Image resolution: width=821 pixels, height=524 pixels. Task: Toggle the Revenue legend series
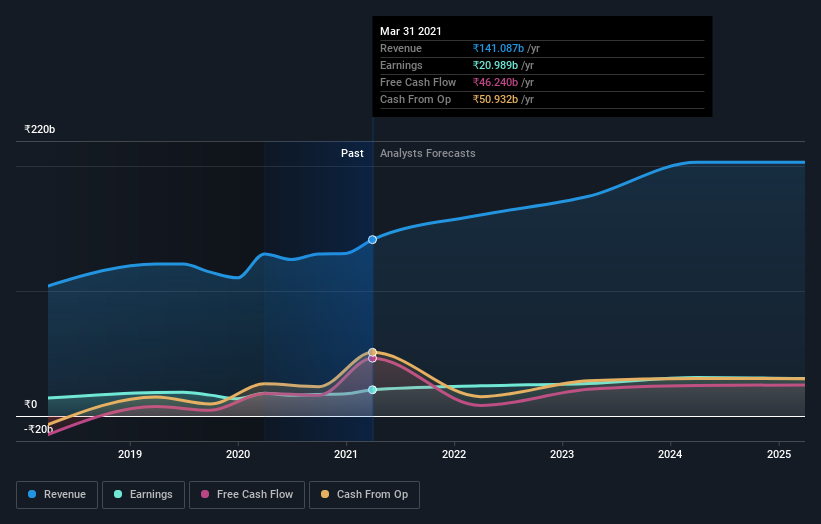tap(57, 495)
